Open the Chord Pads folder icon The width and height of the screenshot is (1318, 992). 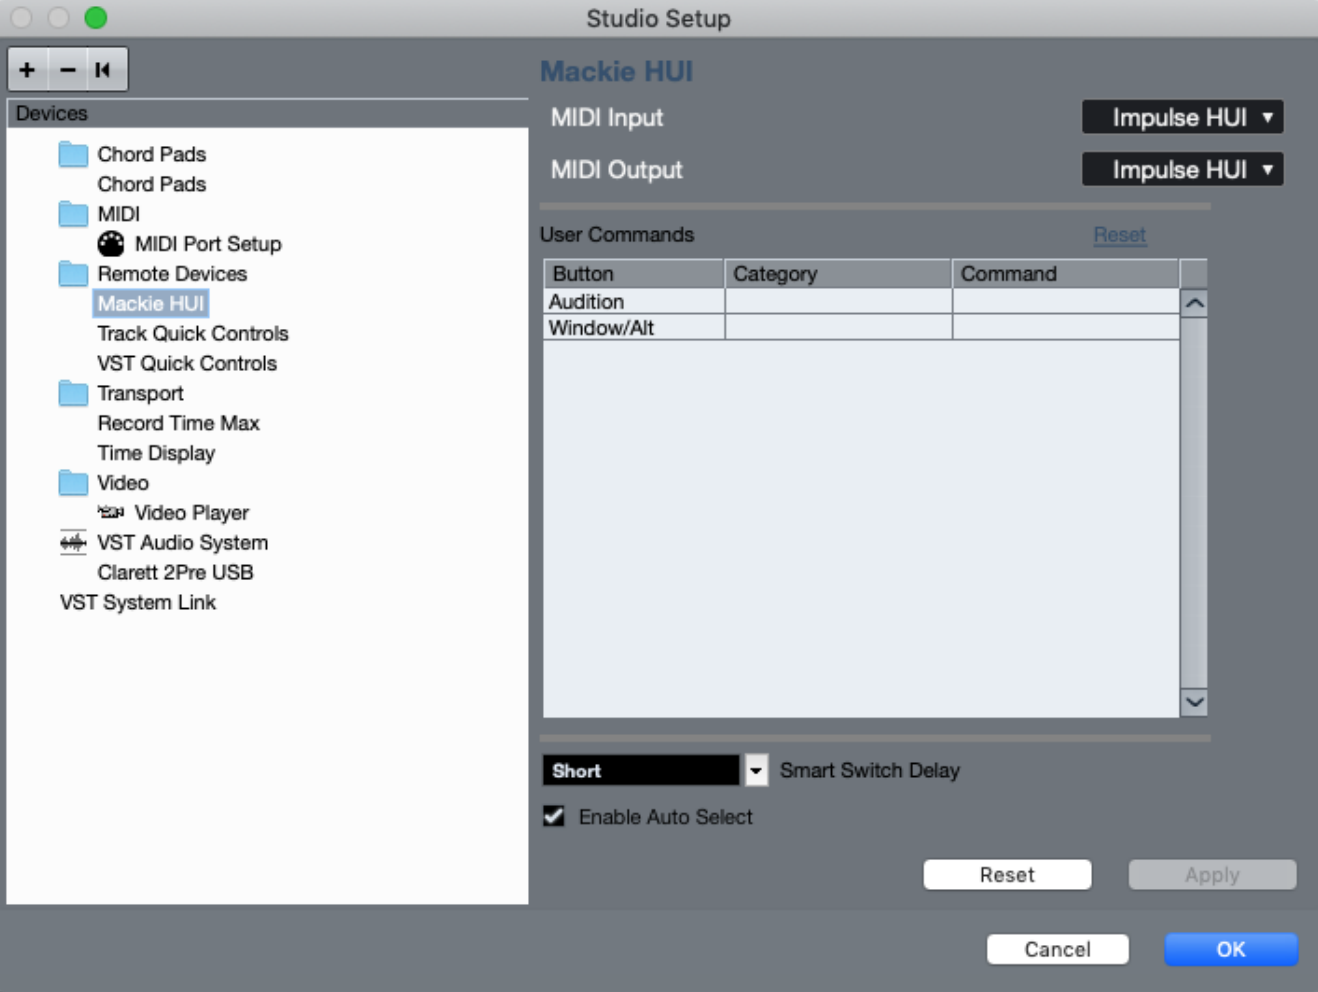point(73,154)
